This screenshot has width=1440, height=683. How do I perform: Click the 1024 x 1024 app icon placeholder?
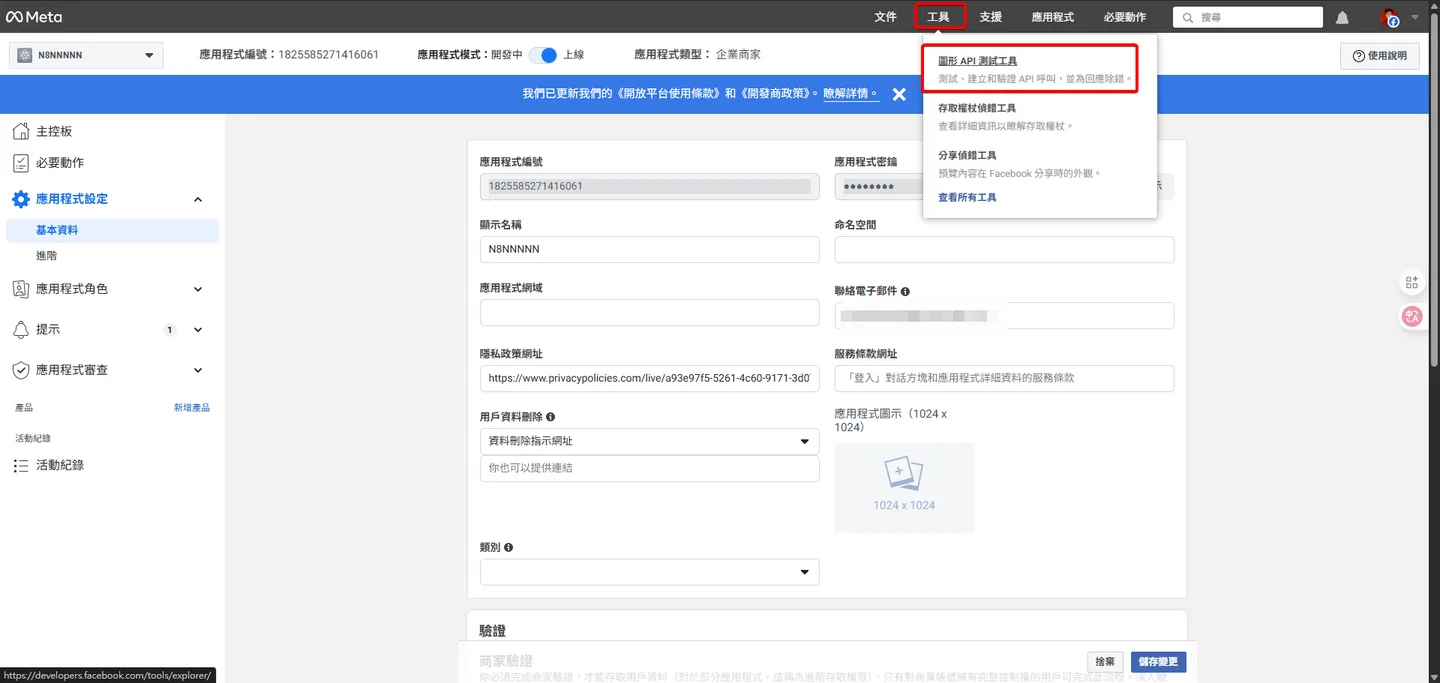click(x=904, y=487)
